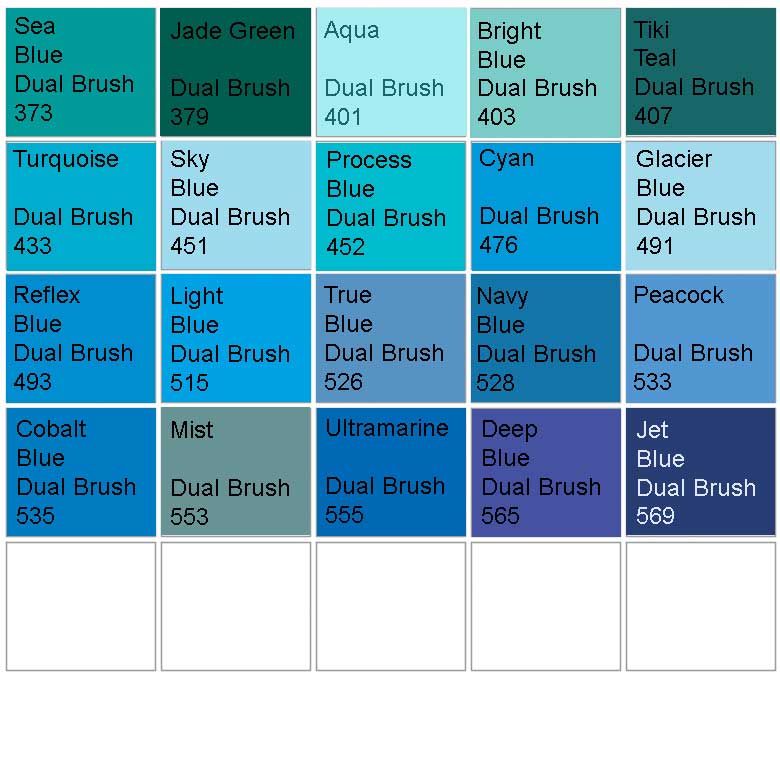
Task: Pick the Cyan 476 color swatch
Action: click(546, 206)
